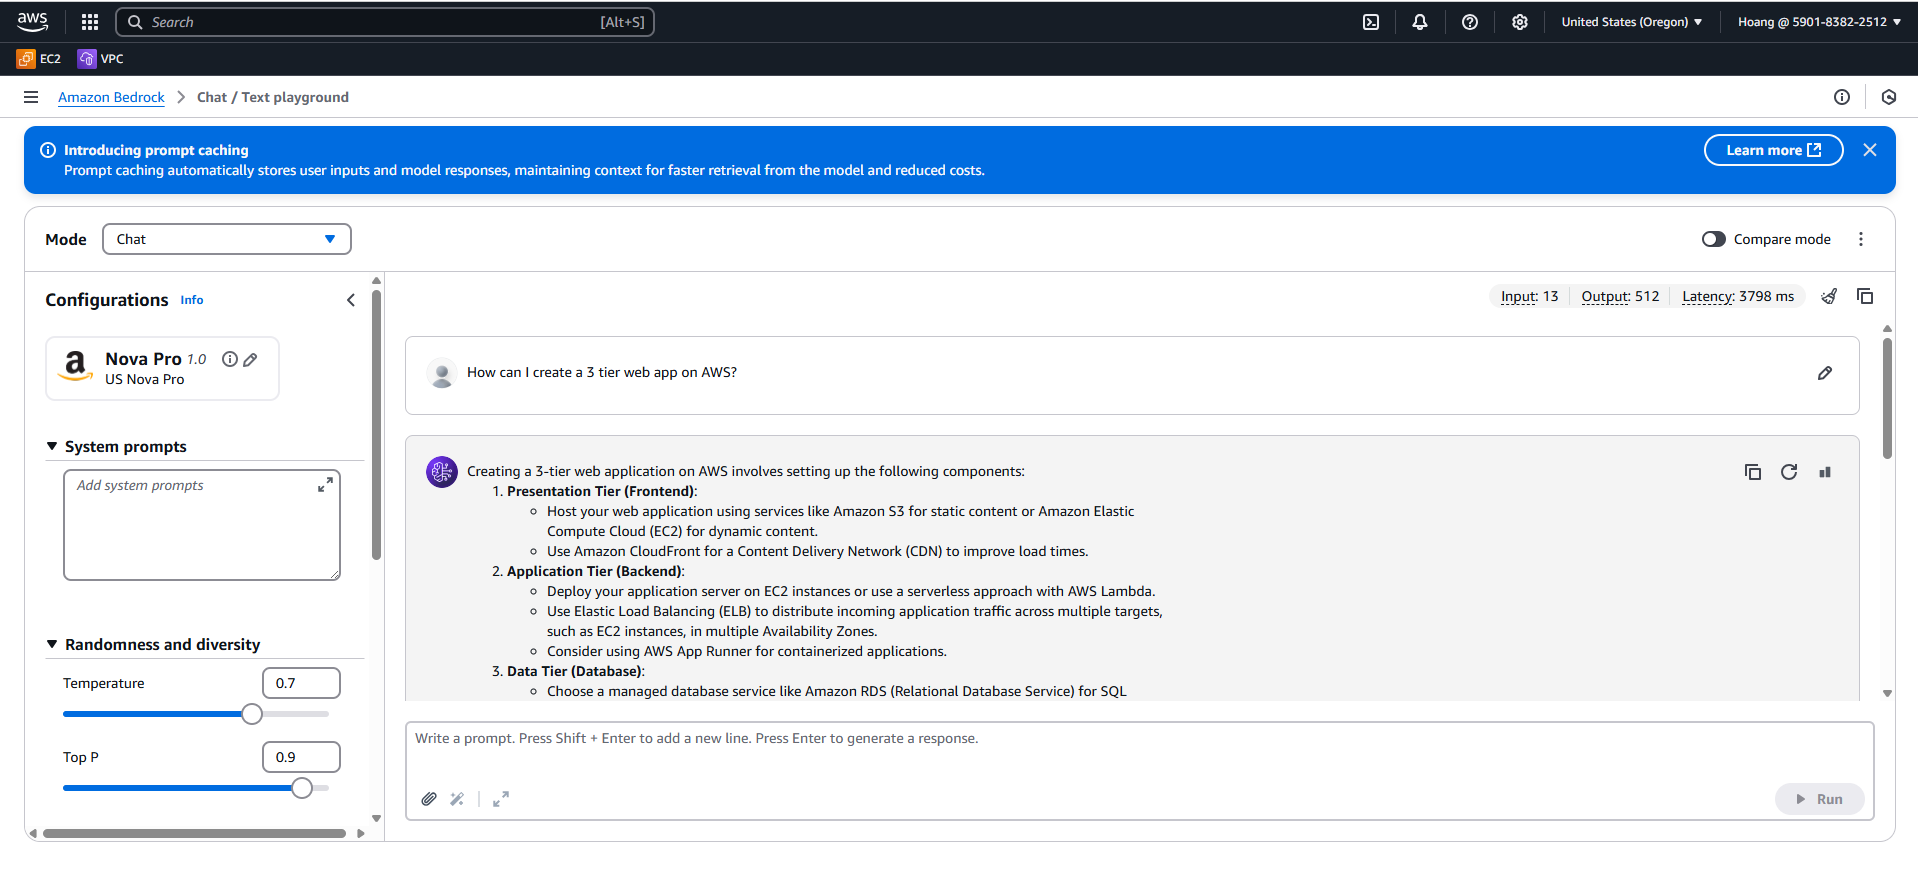Click the user message text about 3 tier web app

602,372
